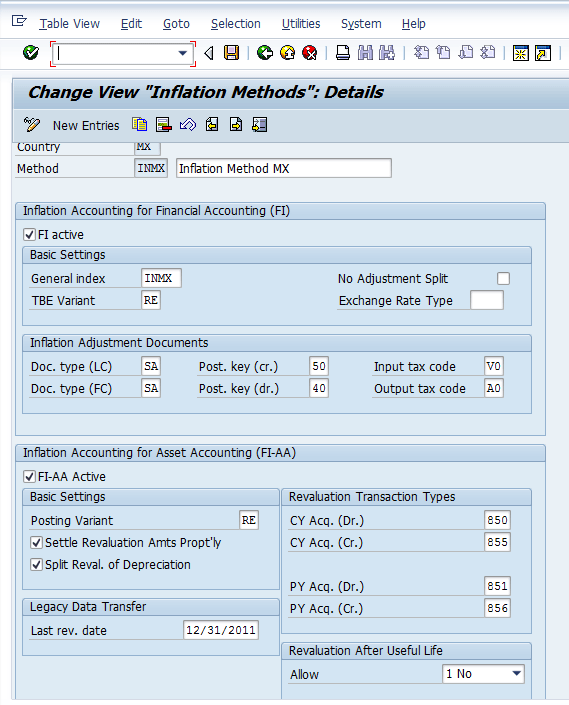
Task: Click the green checkmark Enter icon
Action: click(31, 53)
